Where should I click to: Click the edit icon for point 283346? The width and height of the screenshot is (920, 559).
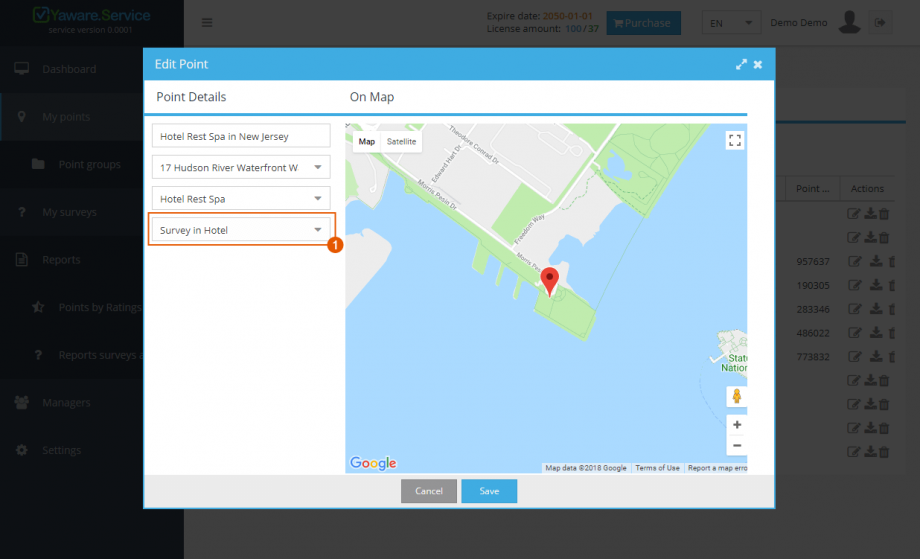[855, 309]
